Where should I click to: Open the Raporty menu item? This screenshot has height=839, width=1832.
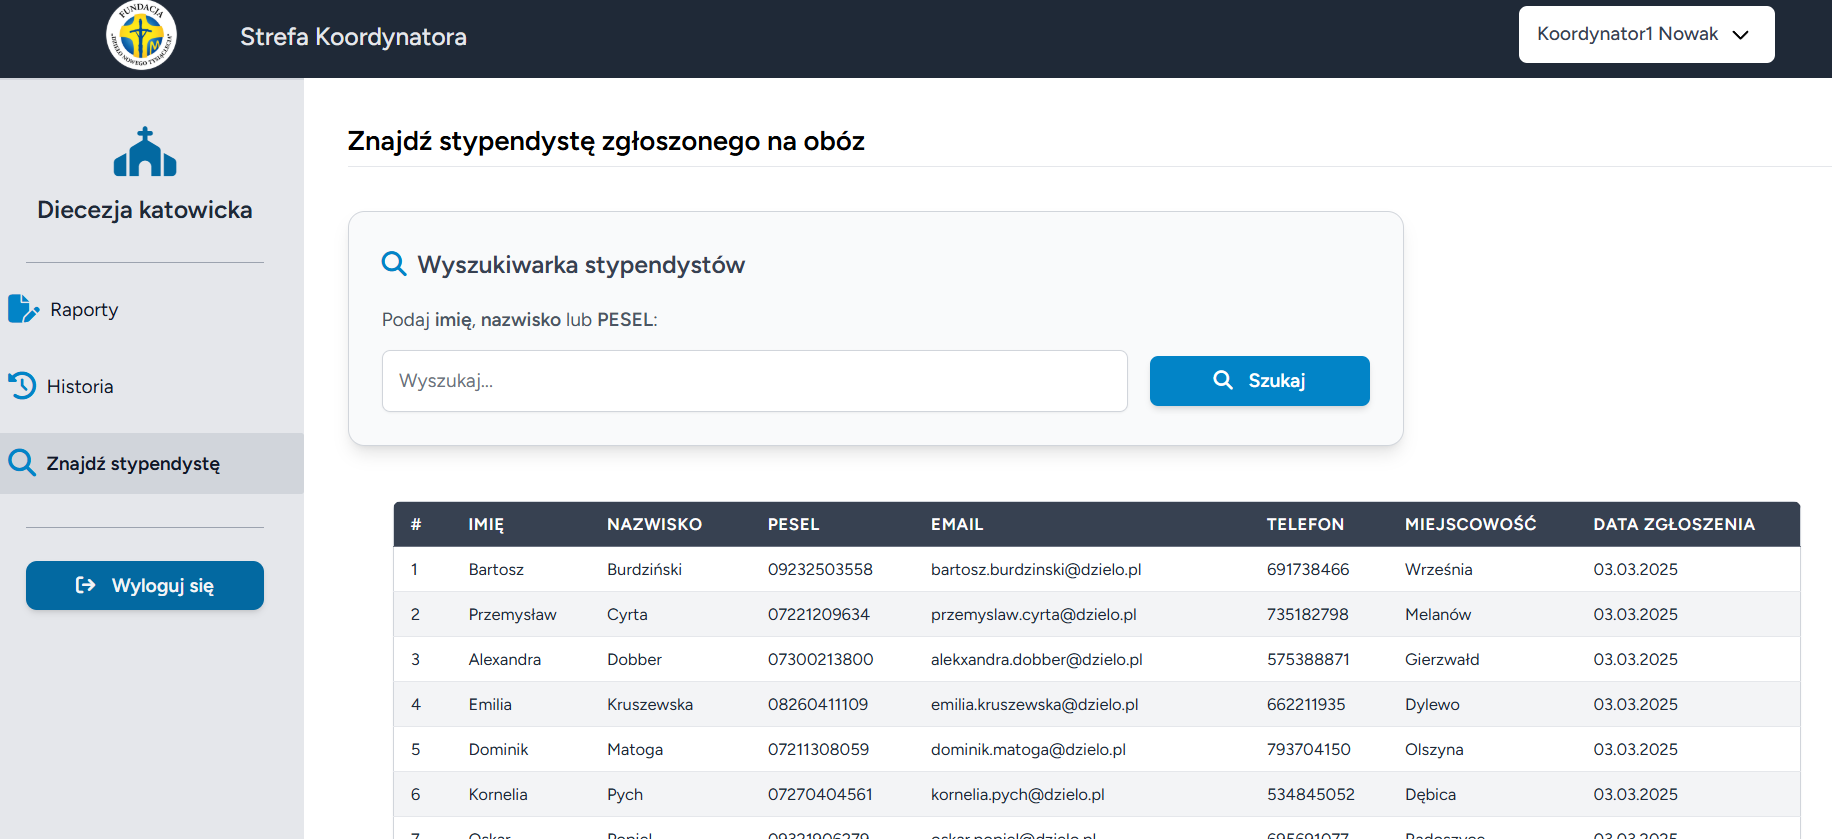84,310
